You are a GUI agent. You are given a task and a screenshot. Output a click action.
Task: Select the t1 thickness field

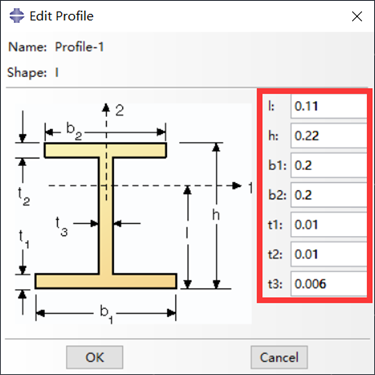[x=329, y=225]
